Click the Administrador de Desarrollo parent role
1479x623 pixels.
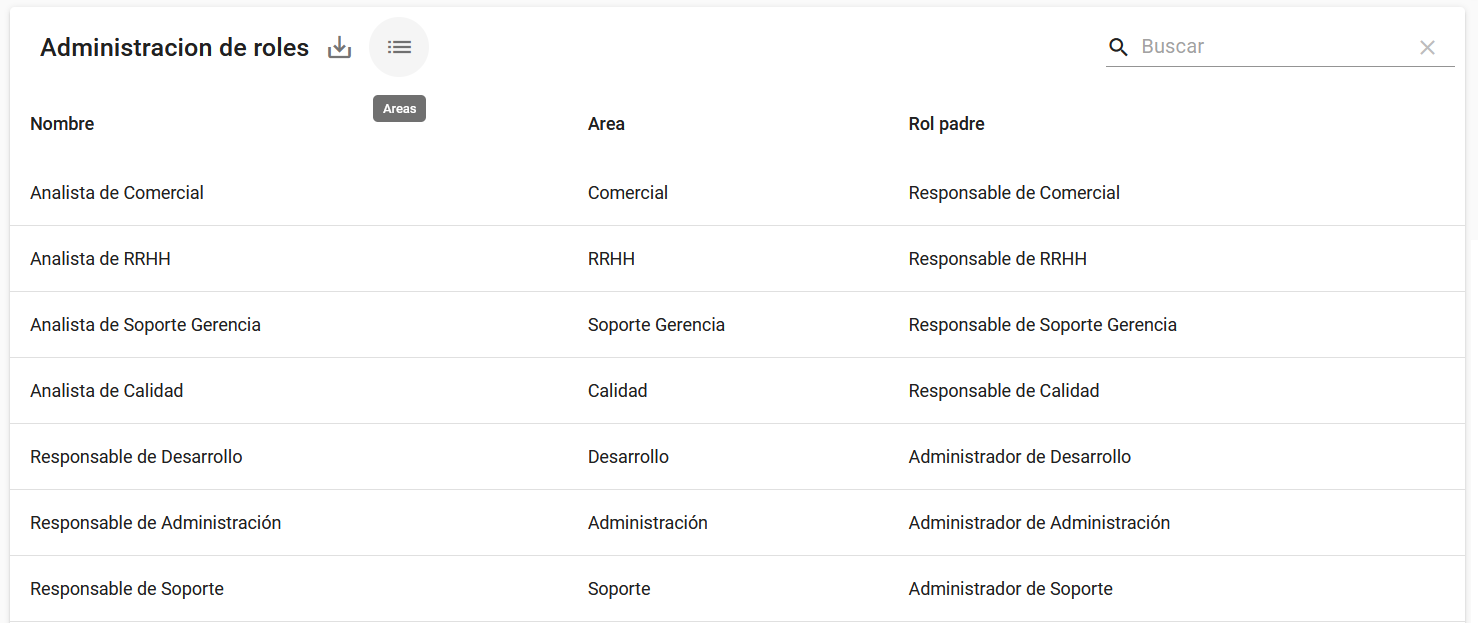coord(1019,457)
